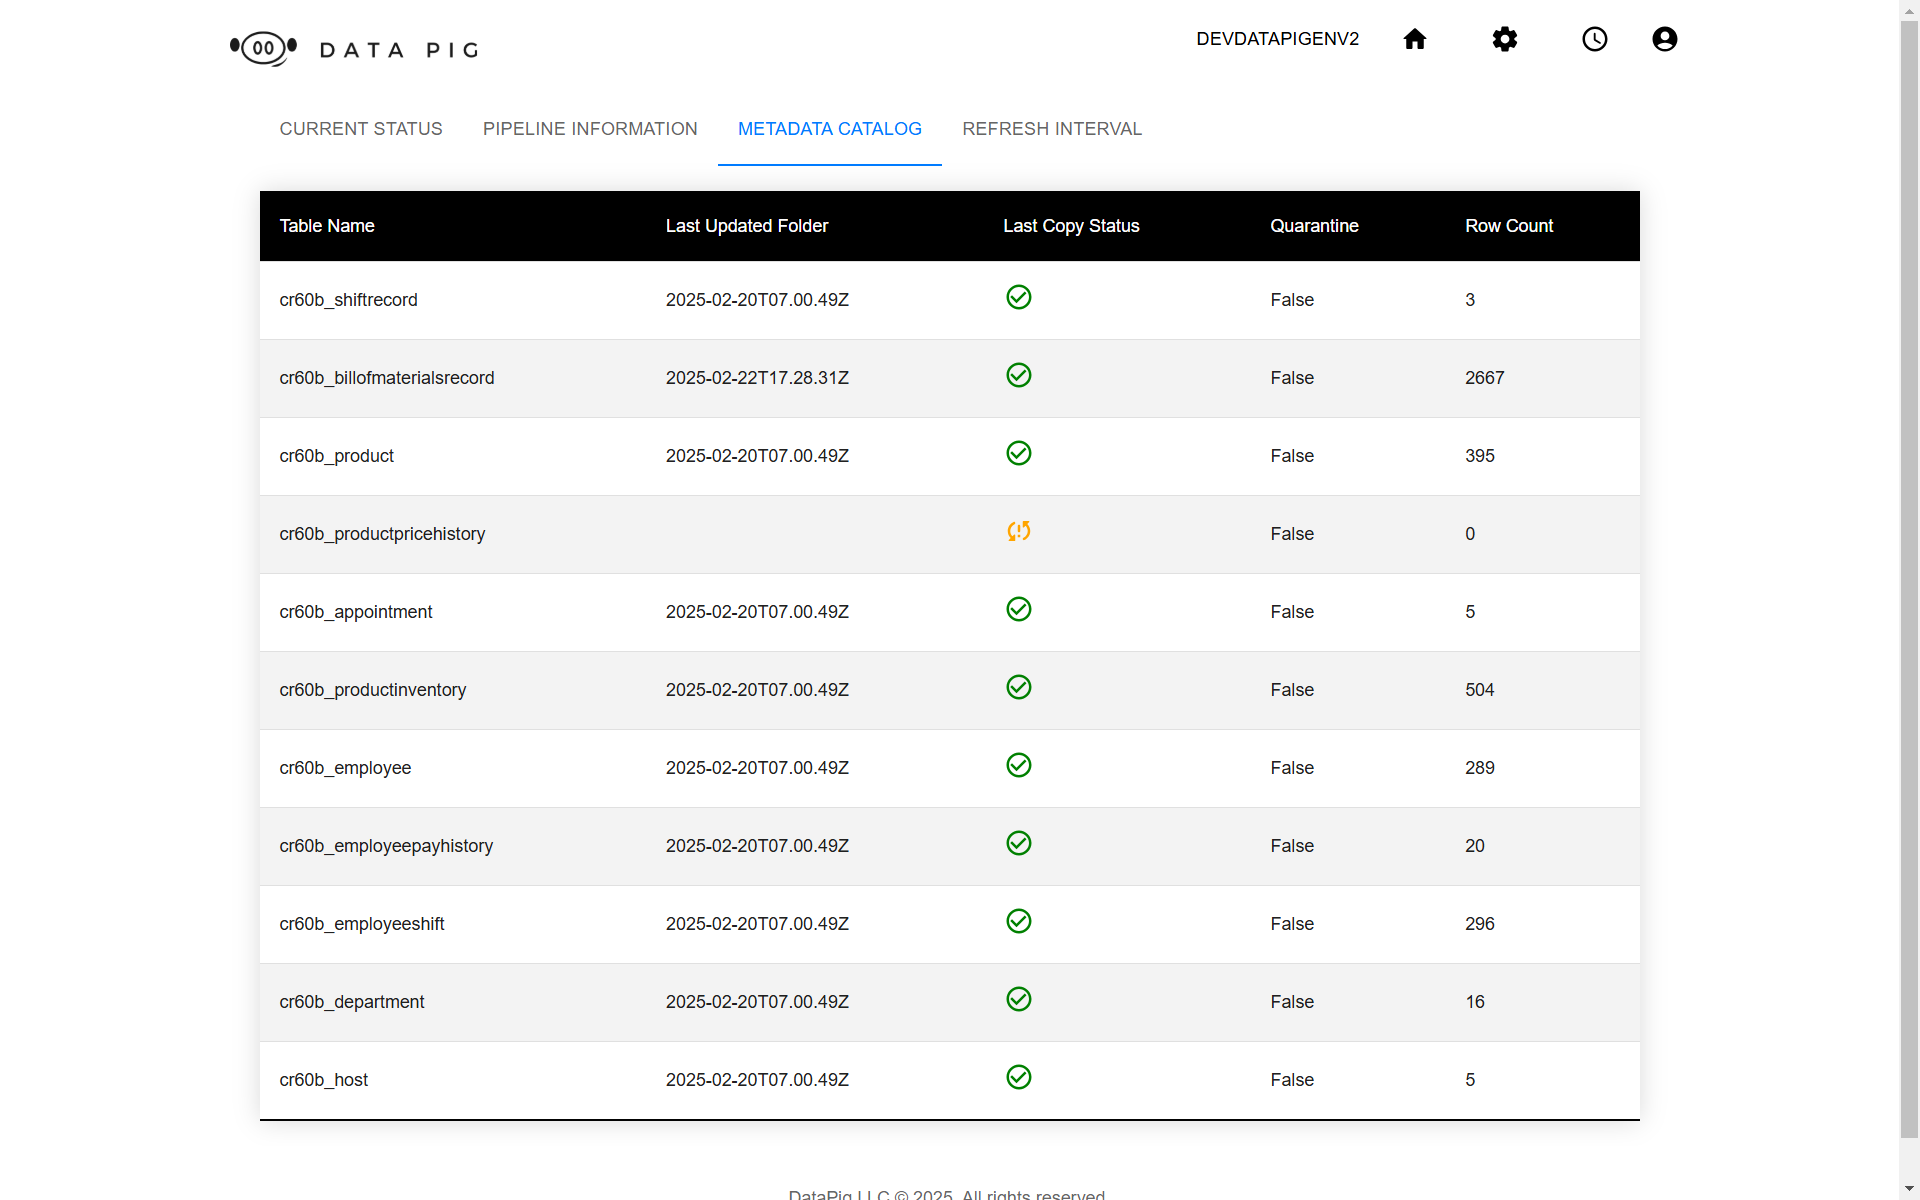
Task: Select cr60b_product table name
Action: point(336,456)
